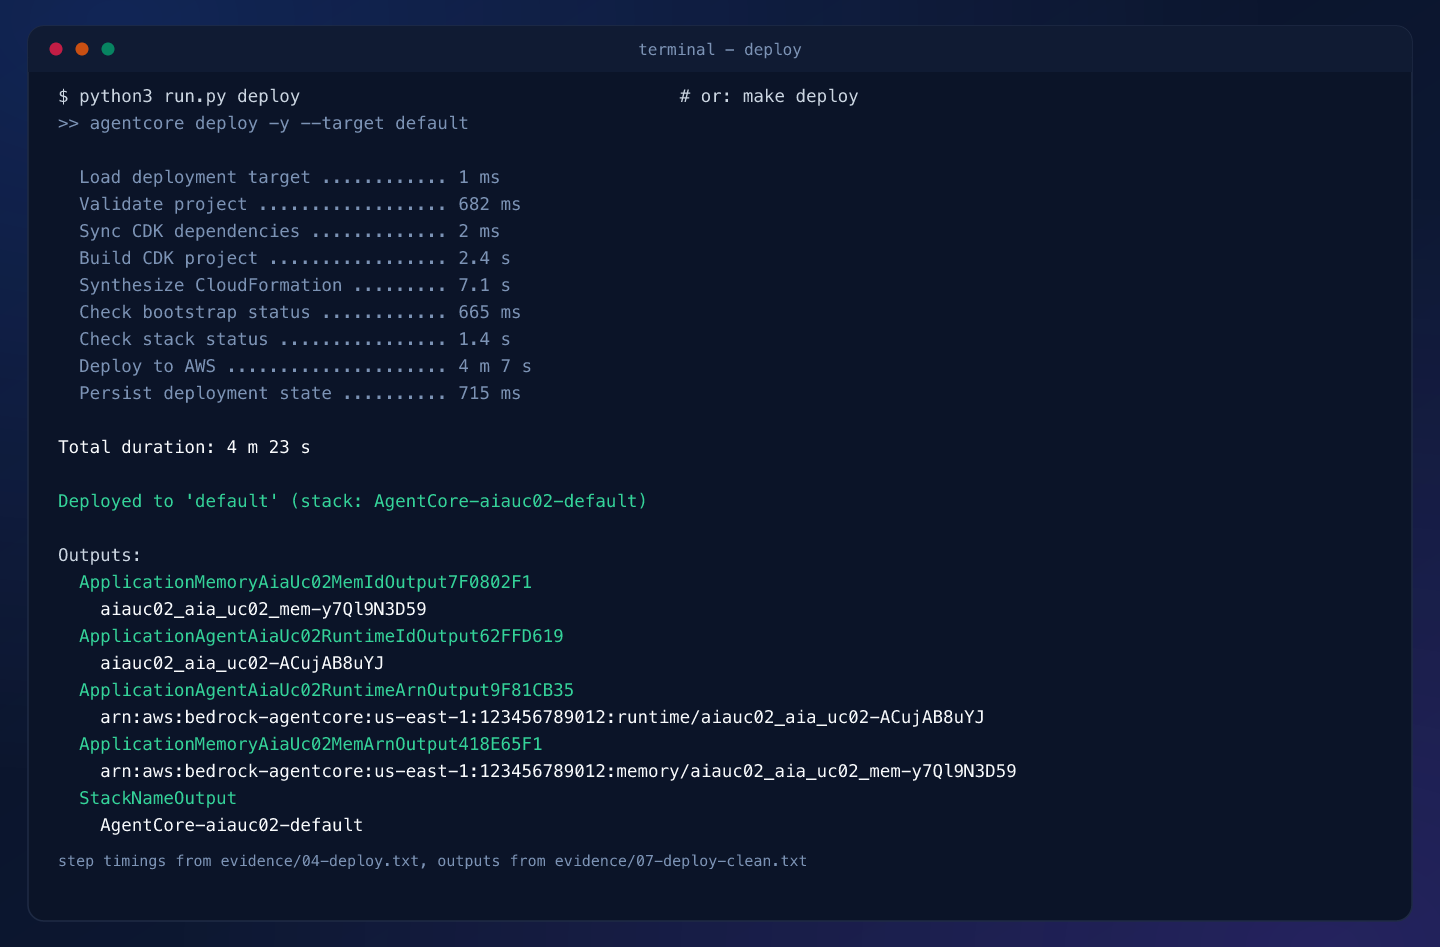Click the memory ARN value line
The image size is (1440, 947).
[558, 771]
